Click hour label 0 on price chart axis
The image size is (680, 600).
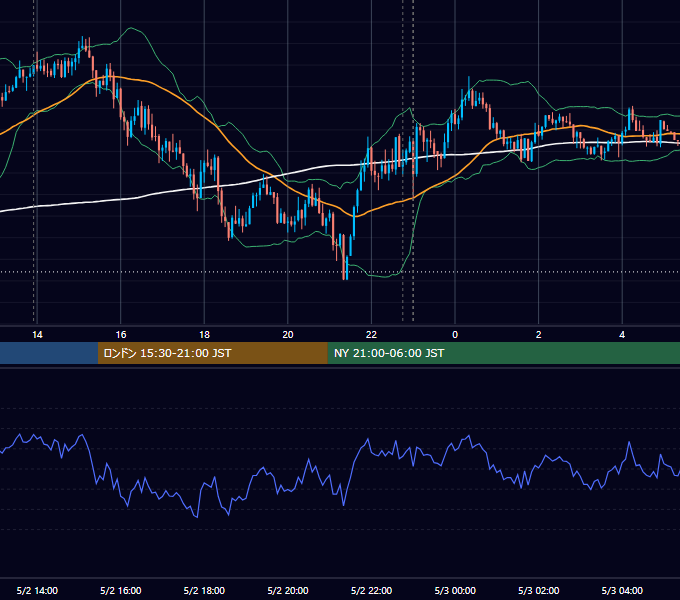(x=455, y=334)
